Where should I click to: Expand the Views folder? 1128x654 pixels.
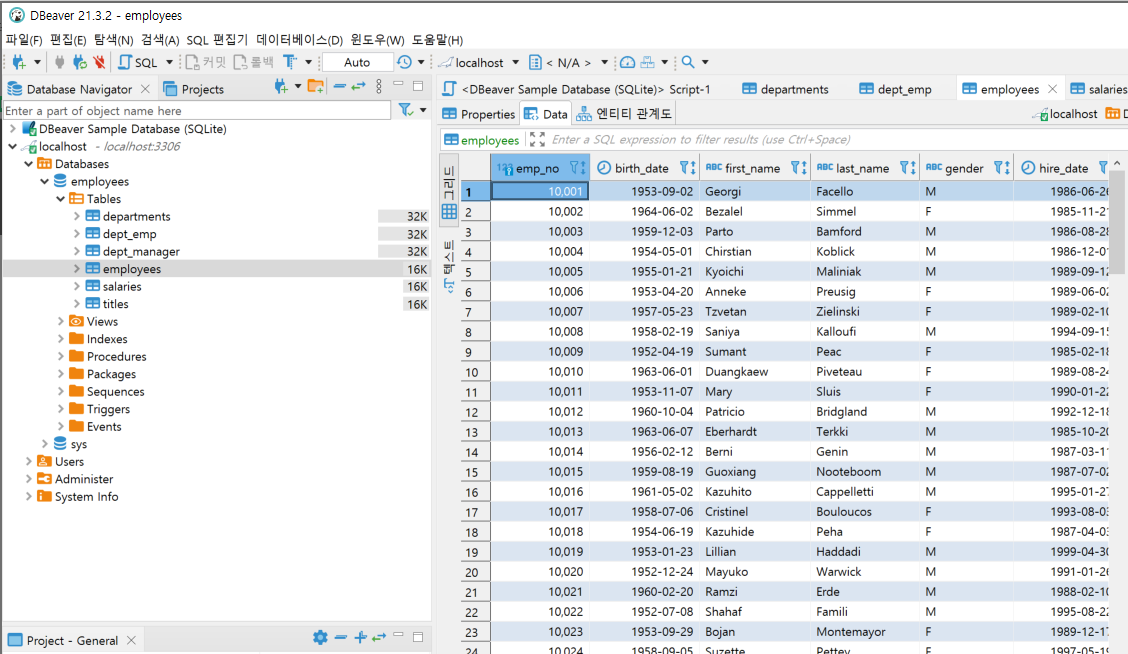(60, 321)
